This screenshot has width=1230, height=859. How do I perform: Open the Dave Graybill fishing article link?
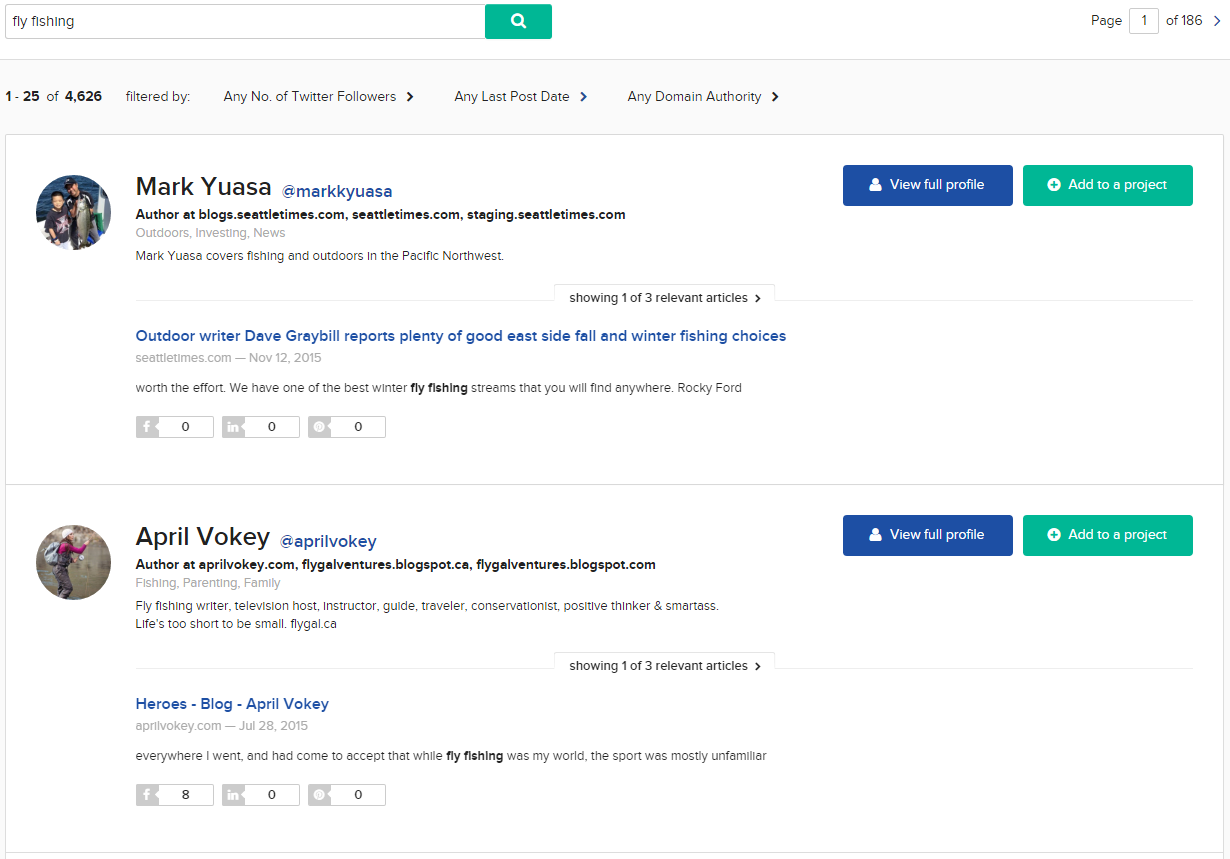click(x=461, y=336)
